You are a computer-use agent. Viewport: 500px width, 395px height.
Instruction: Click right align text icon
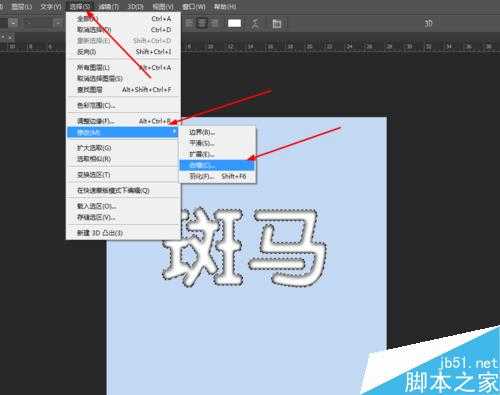[x=214, y=23]
